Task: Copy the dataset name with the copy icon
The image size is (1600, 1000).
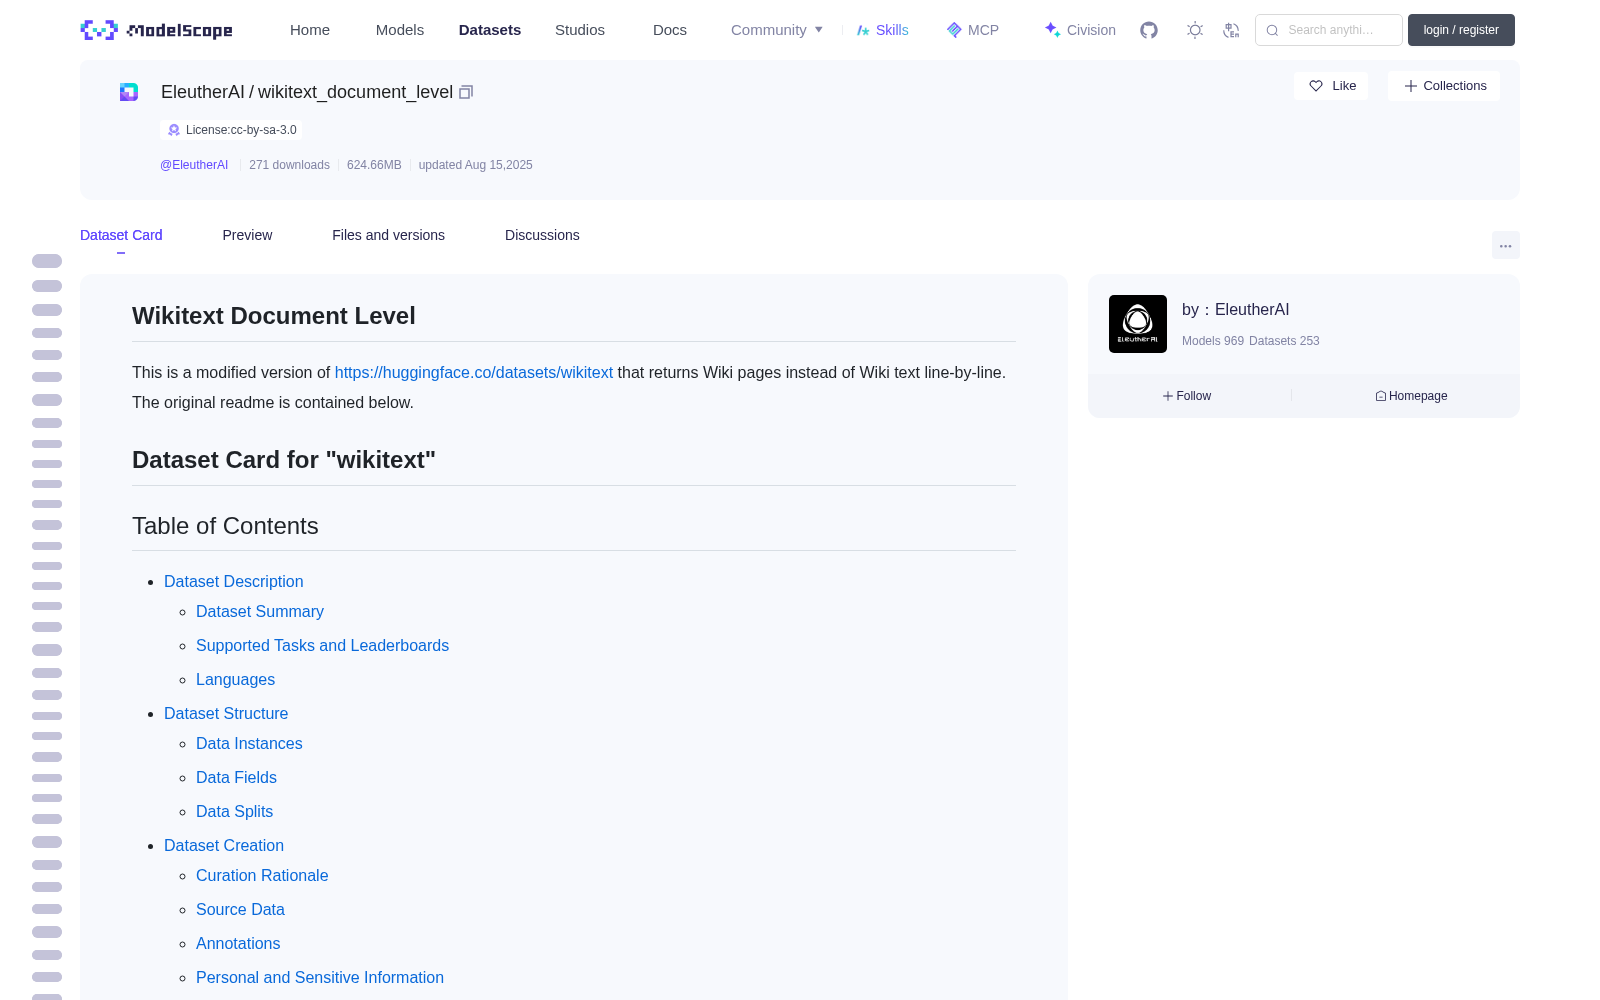Action: [x=466, y=92]
